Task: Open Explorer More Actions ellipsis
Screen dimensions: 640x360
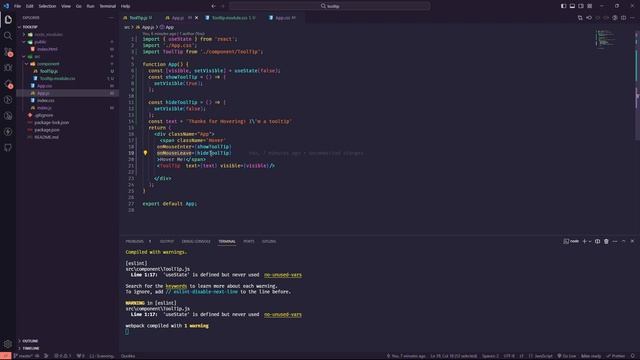Action: [x=111, y=18]
